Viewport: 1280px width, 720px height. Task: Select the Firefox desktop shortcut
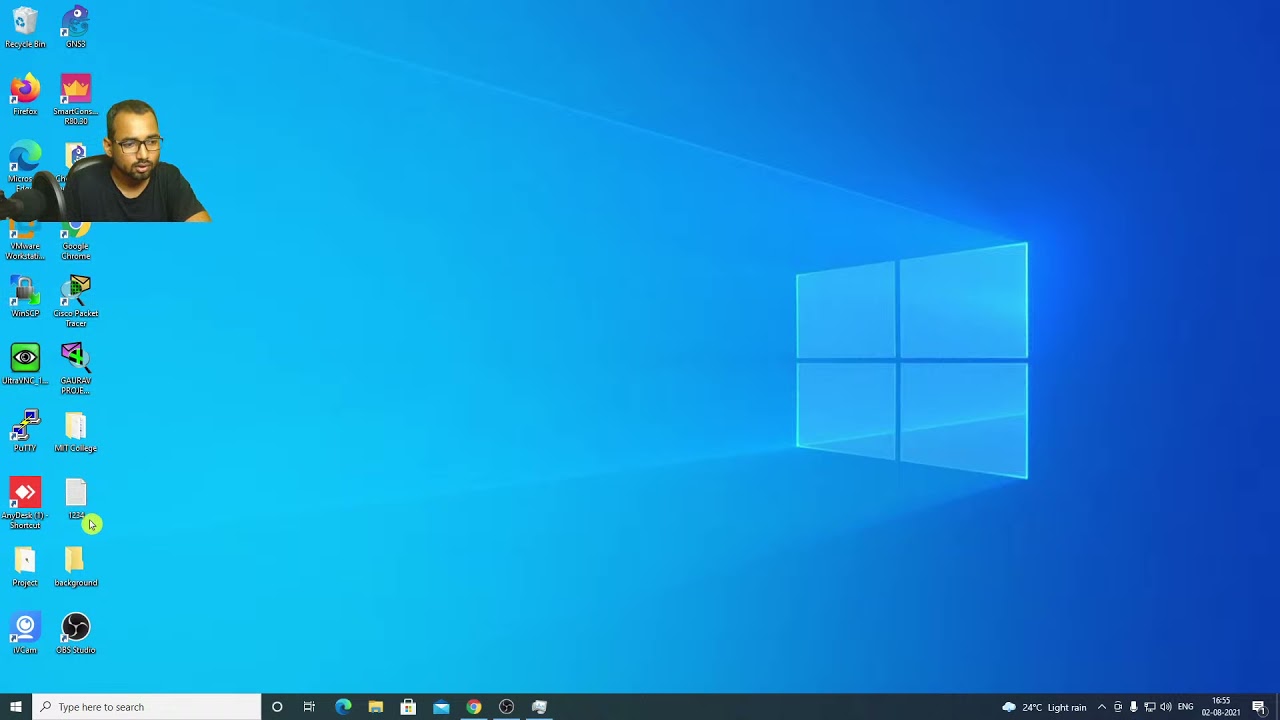coord(25,95)
